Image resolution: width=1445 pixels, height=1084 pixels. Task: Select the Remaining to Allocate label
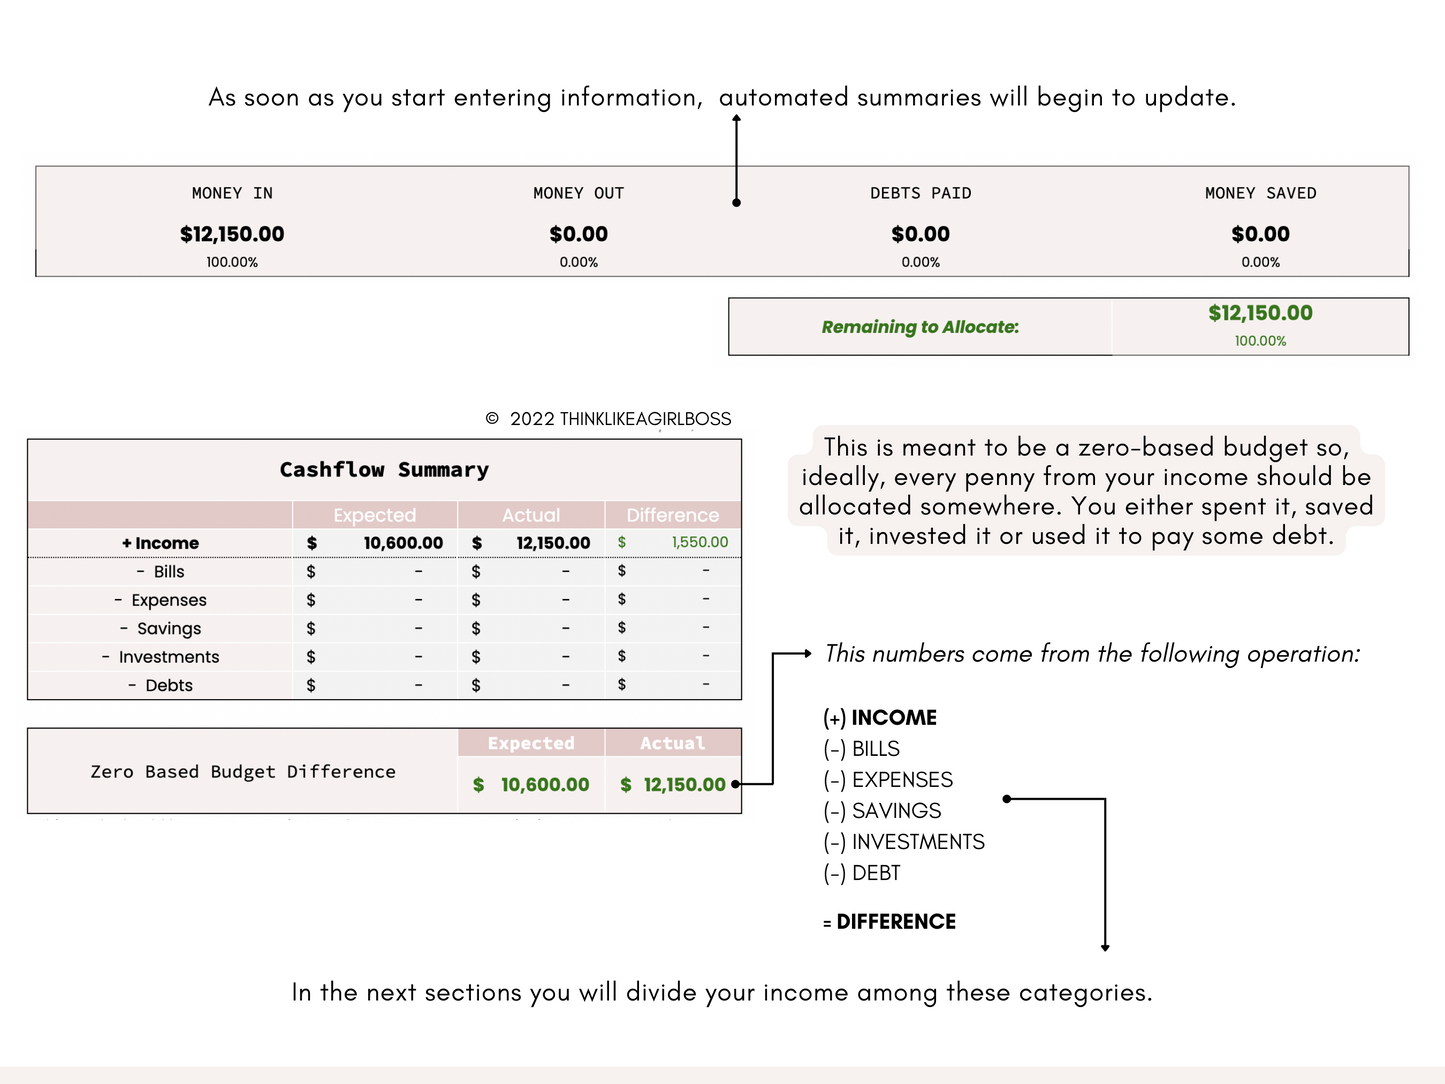(x=920, y=327)
